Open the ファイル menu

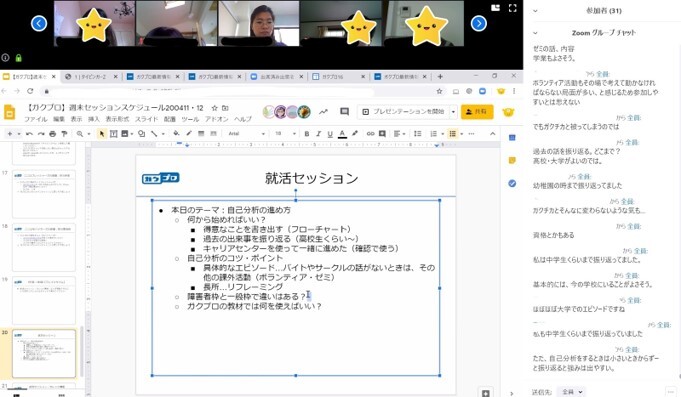coord(36,119)
